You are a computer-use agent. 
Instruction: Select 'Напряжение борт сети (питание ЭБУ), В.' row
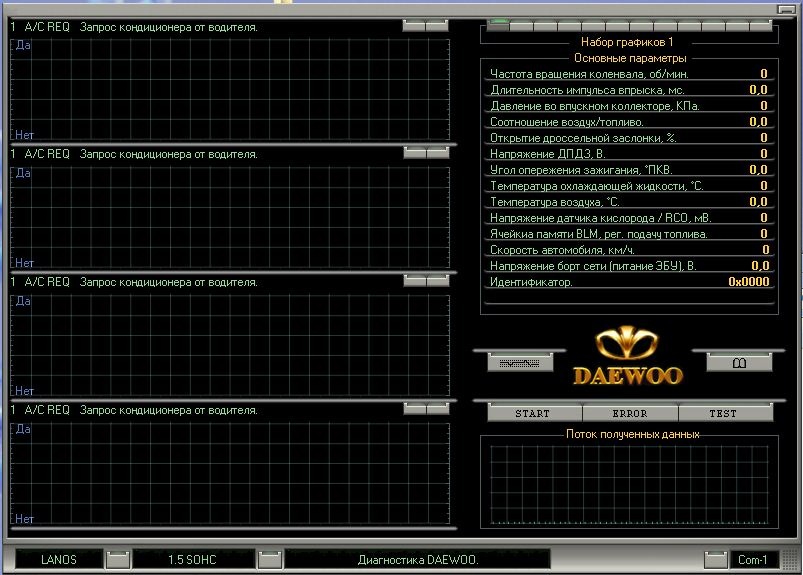tap(629, 265)
